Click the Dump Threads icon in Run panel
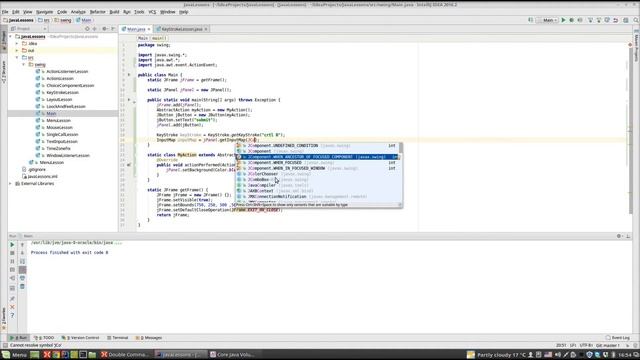The width and height of the screenshot is (640, 360). click(12, 270)
